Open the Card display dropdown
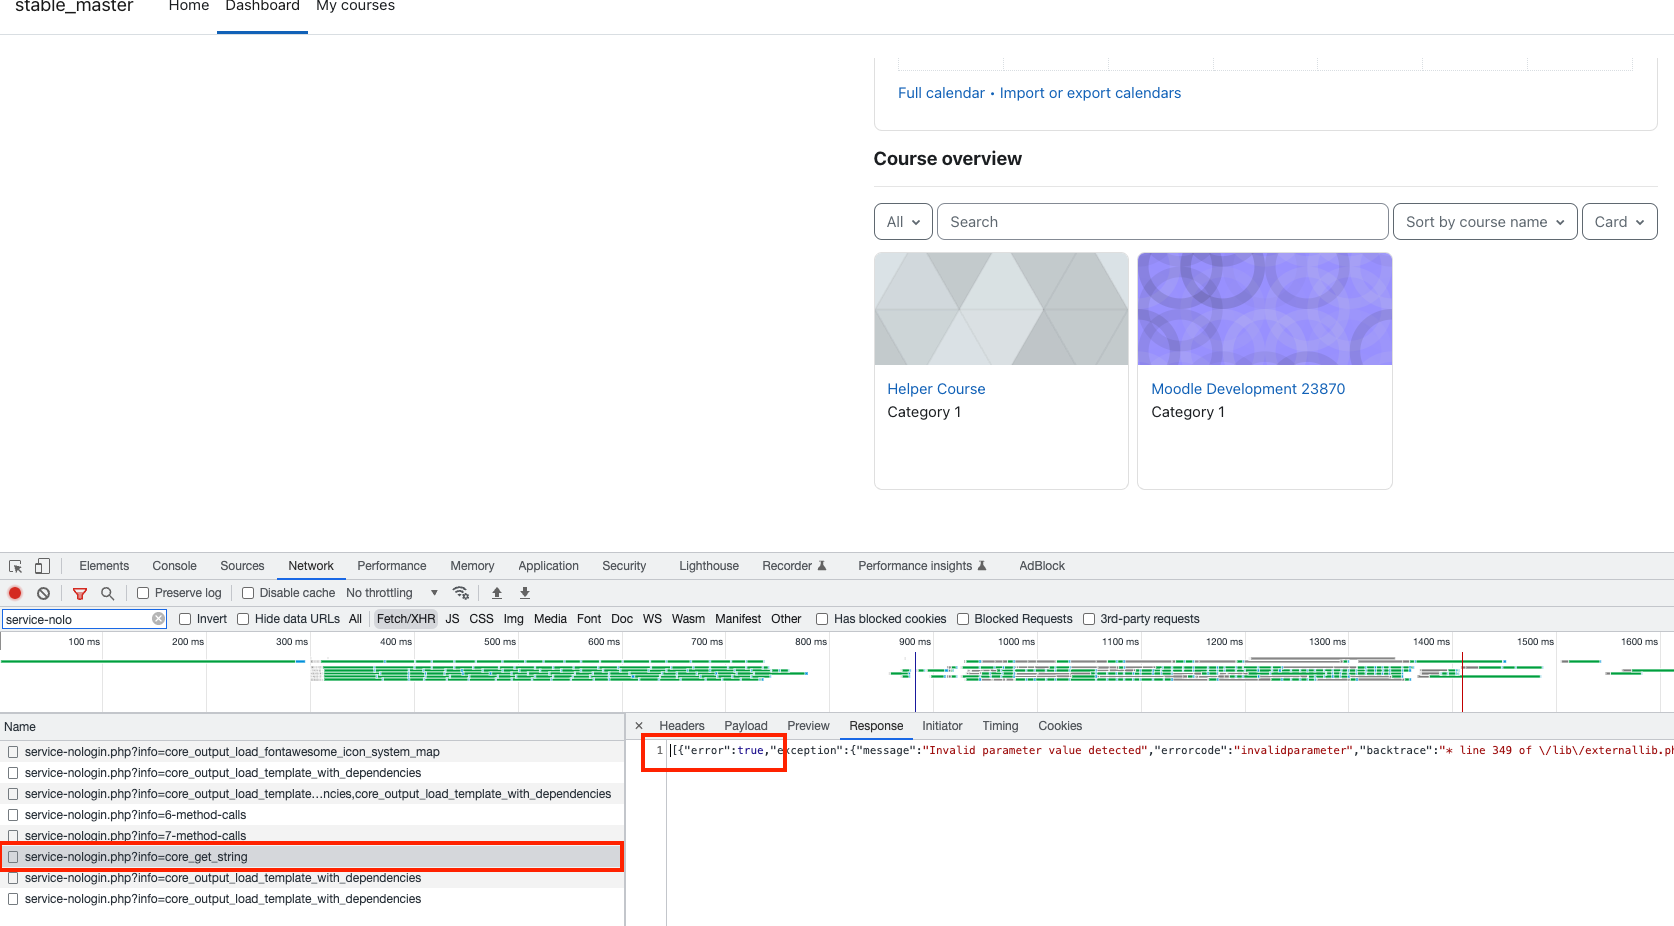The width and height of the screenshot is (1674, 926). click(x=1619, y=222)
